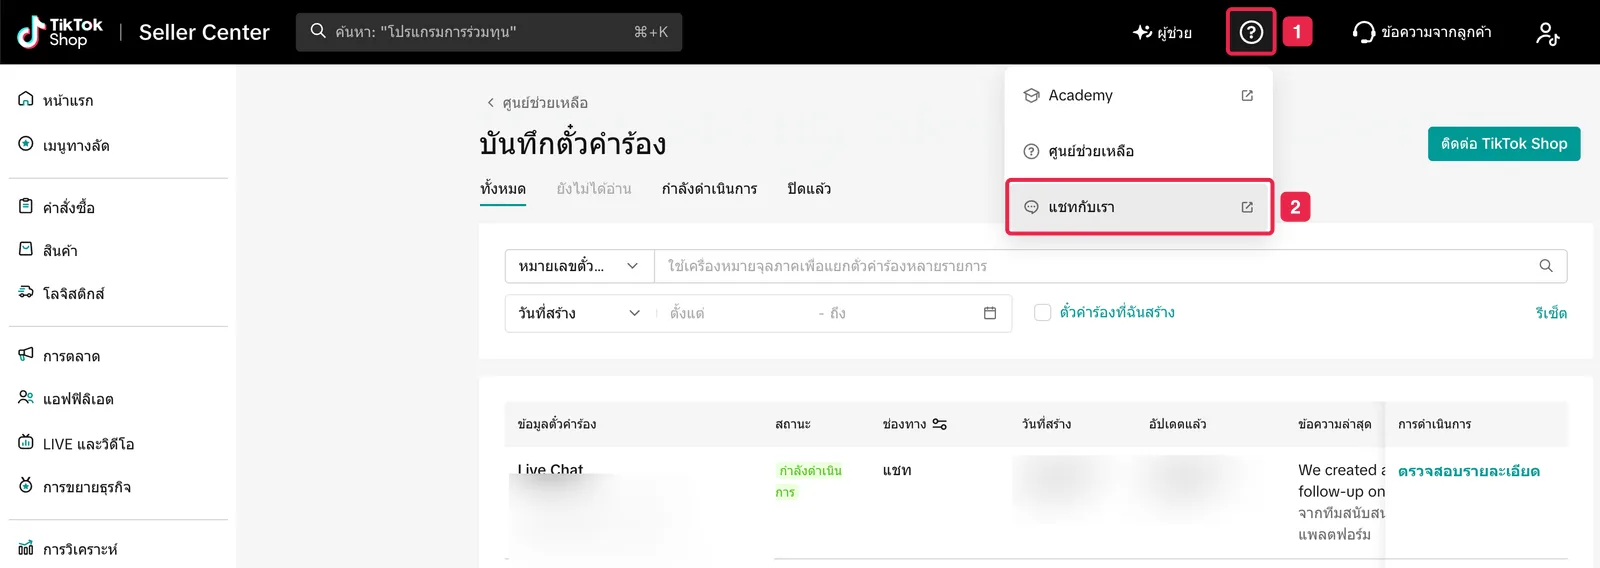Select the ปิดแล้ว tab

(809, 189)
